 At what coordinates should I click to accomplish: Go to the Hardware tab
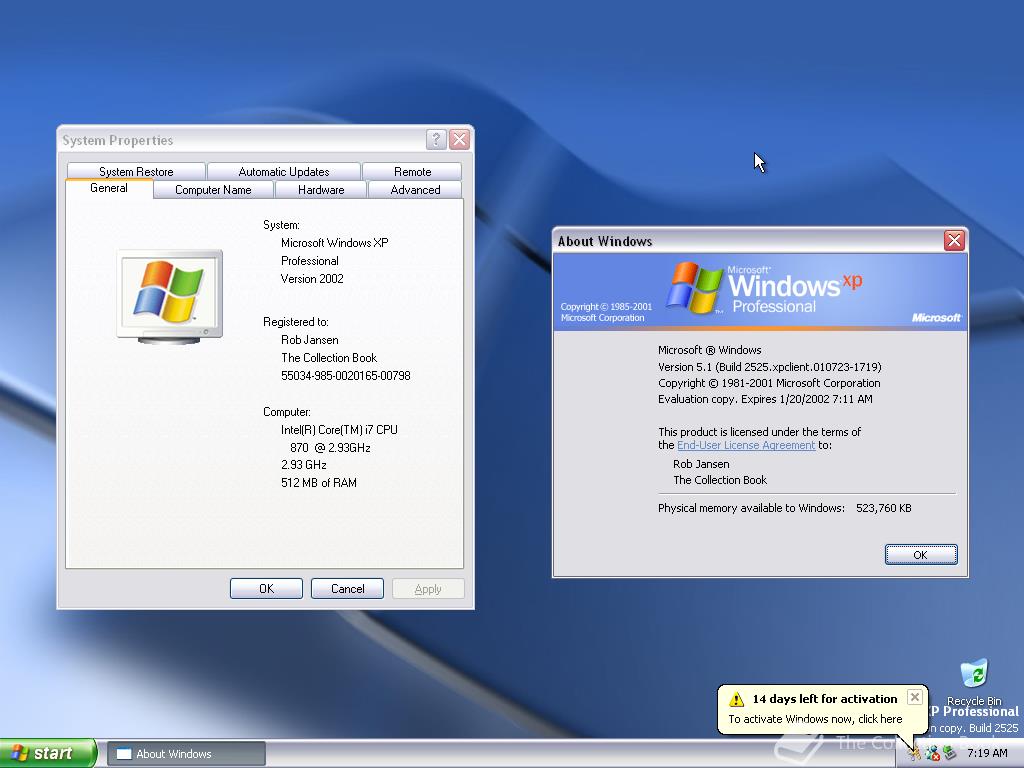pyautogui.click(x=321, y=189)
